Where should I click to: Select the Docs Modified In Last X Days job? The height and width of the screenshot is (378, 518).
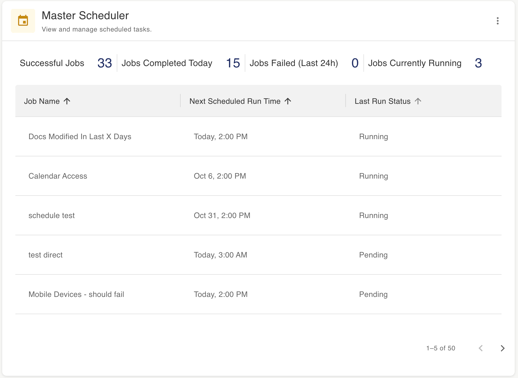point(80,137)
